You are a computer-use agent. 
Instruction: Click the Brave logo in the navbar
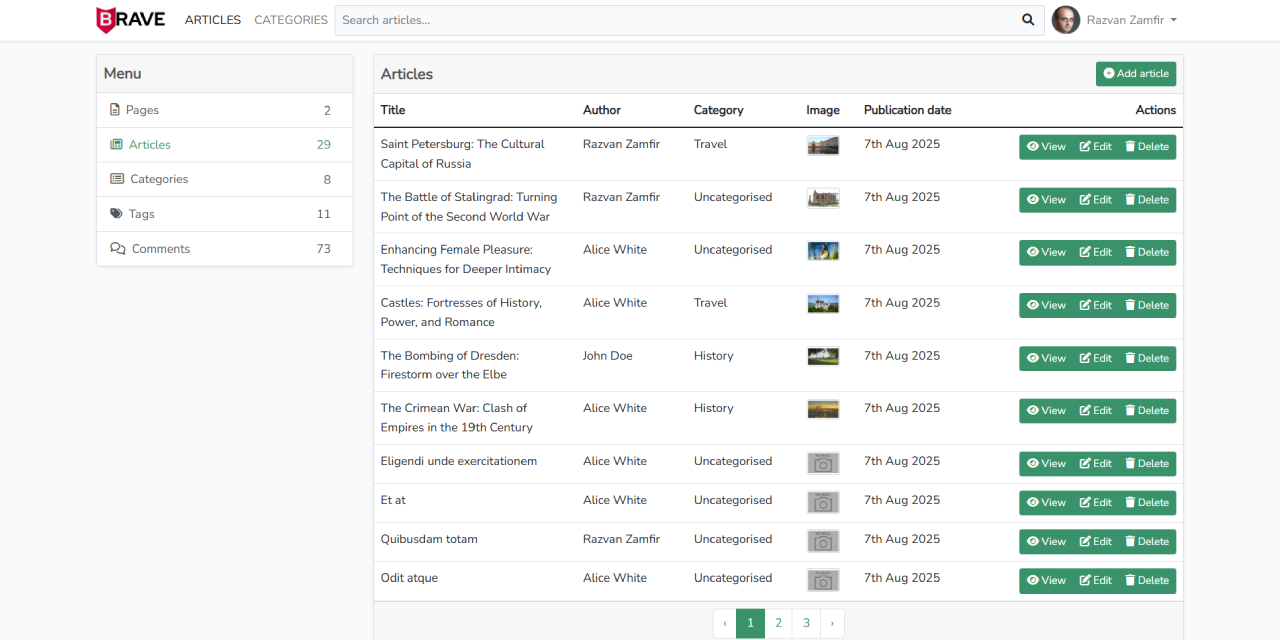[x=130, y=20]
